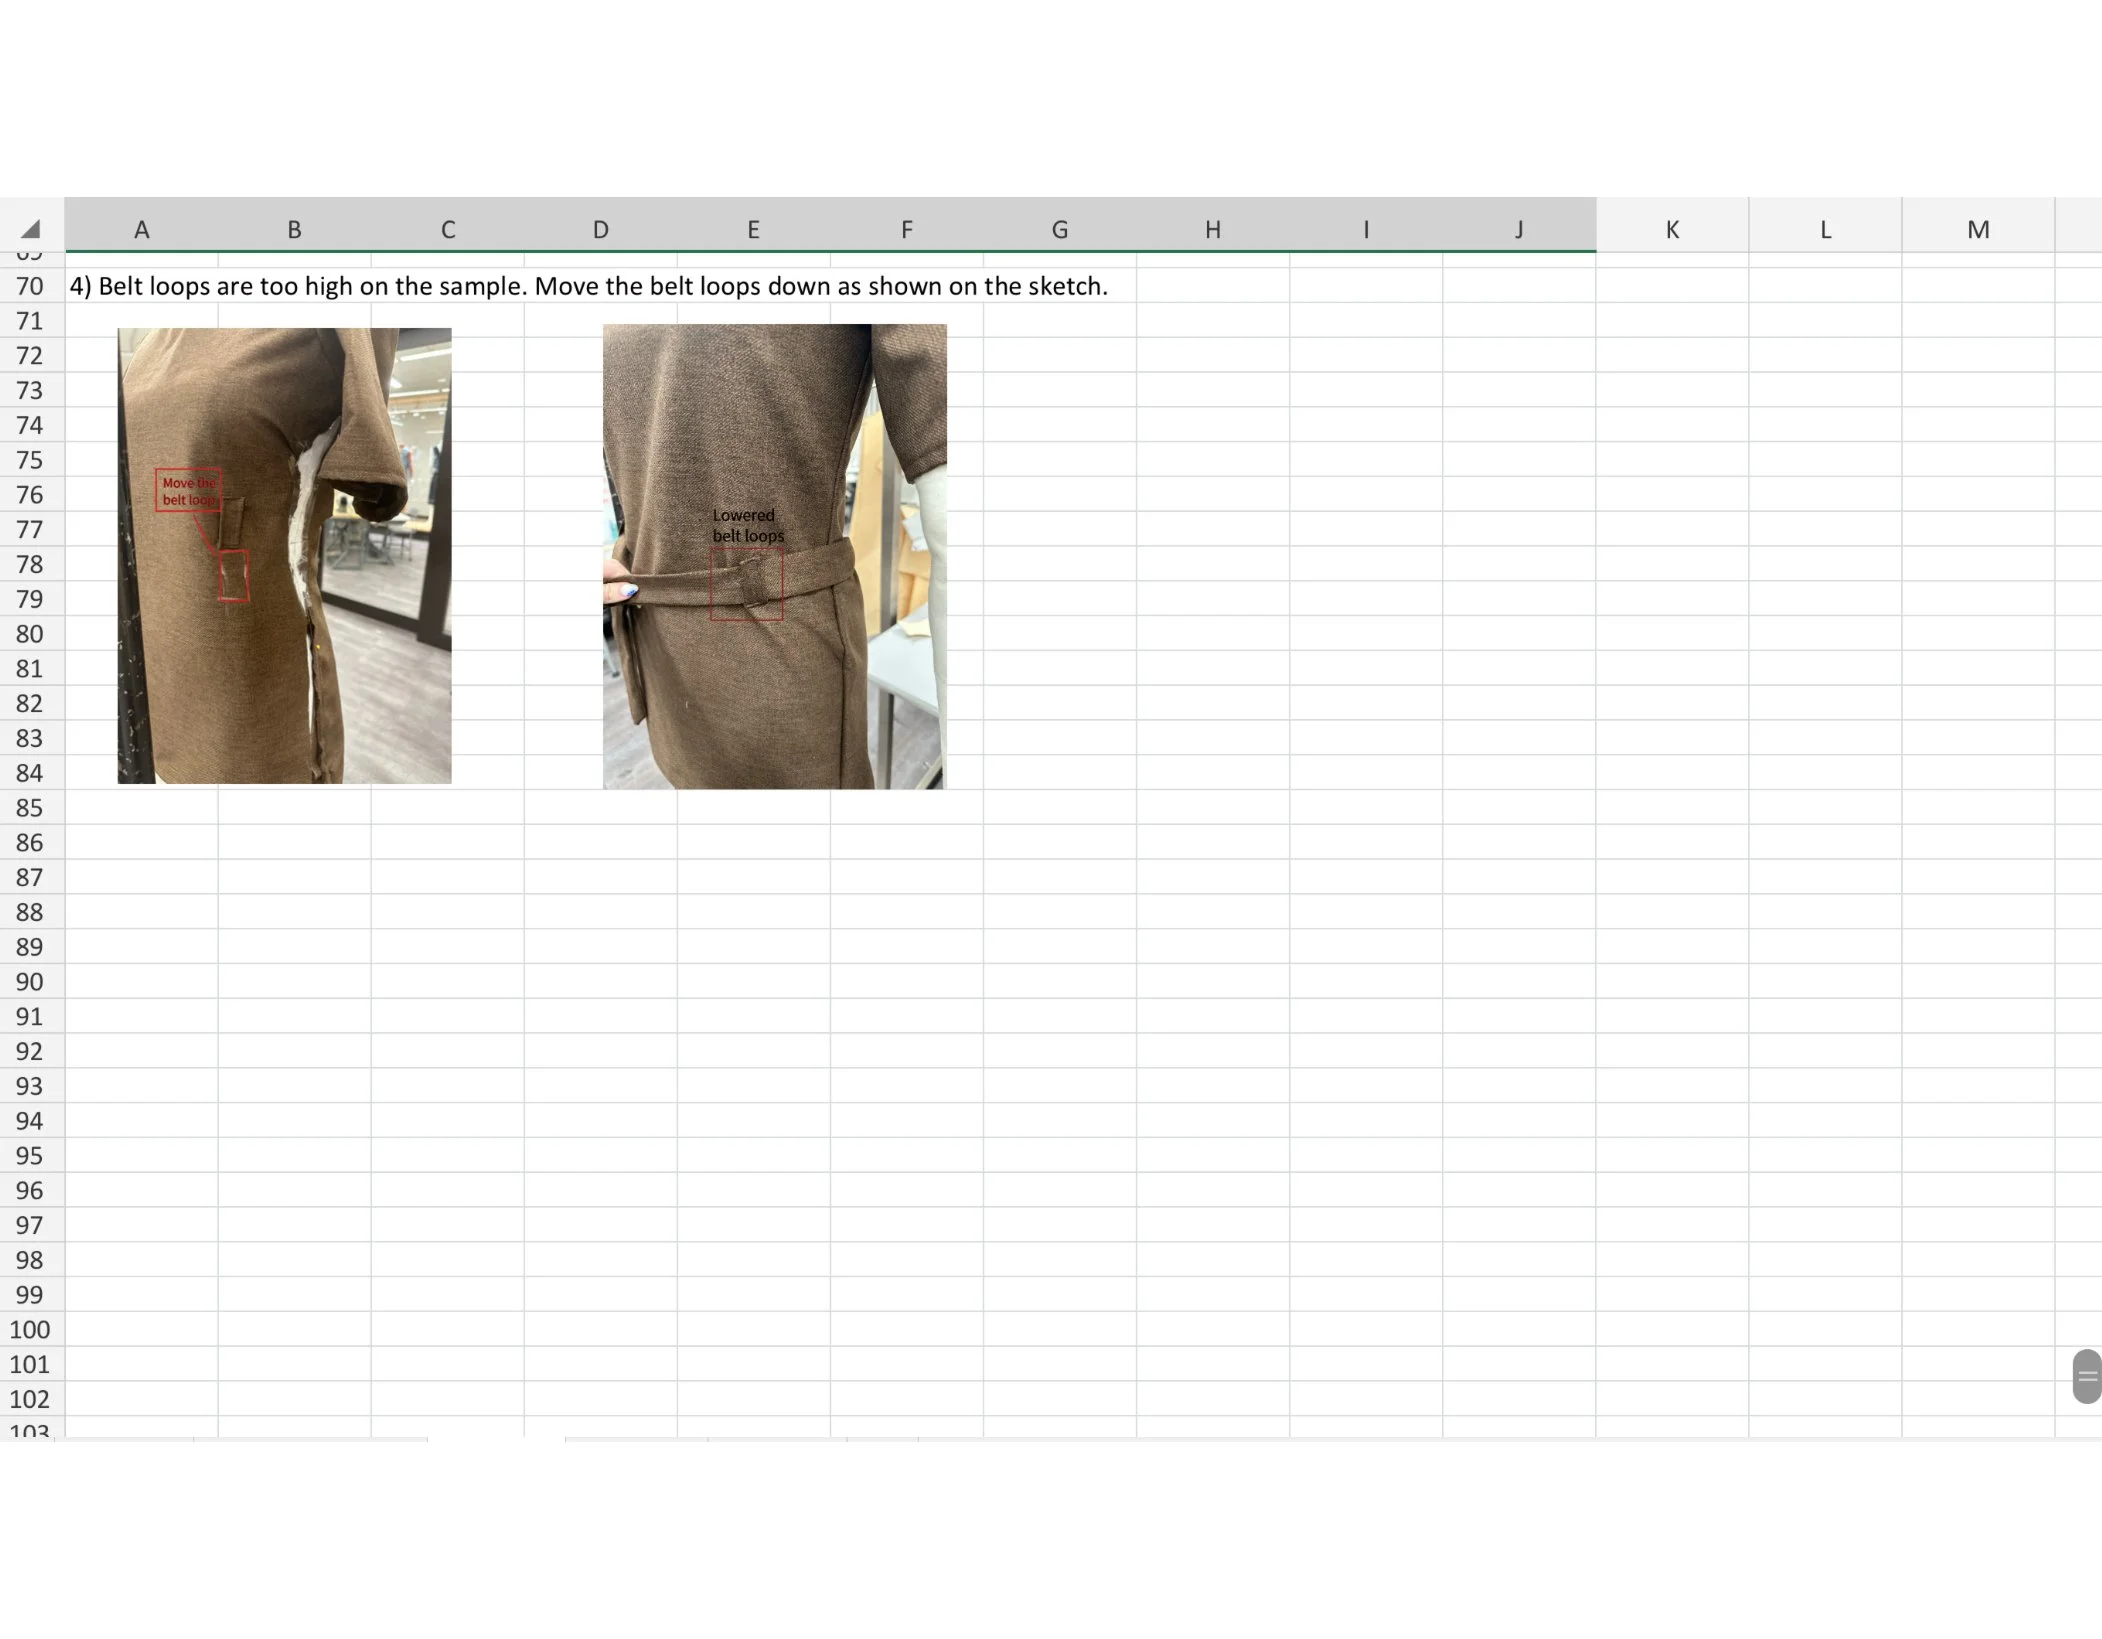This screenshot has width=2102, height=1639.
Task: Click cell with belt loops comment text
Action: point(588,286)
